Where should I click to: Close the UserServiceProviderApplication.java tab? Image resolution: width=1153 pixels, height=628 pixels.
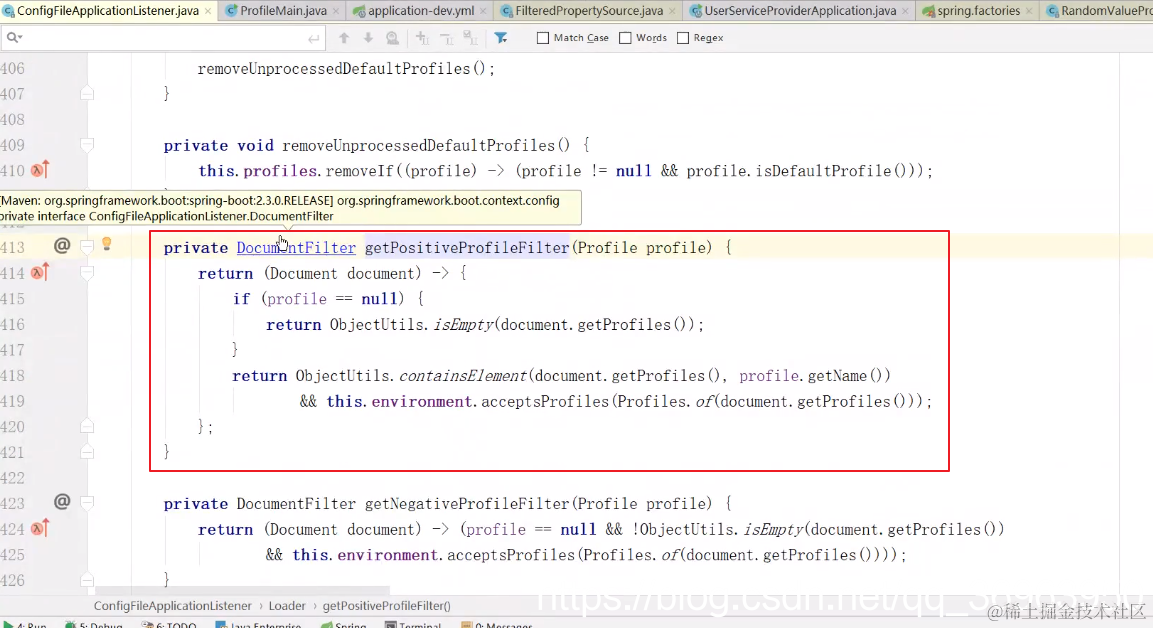click(905, 11)
